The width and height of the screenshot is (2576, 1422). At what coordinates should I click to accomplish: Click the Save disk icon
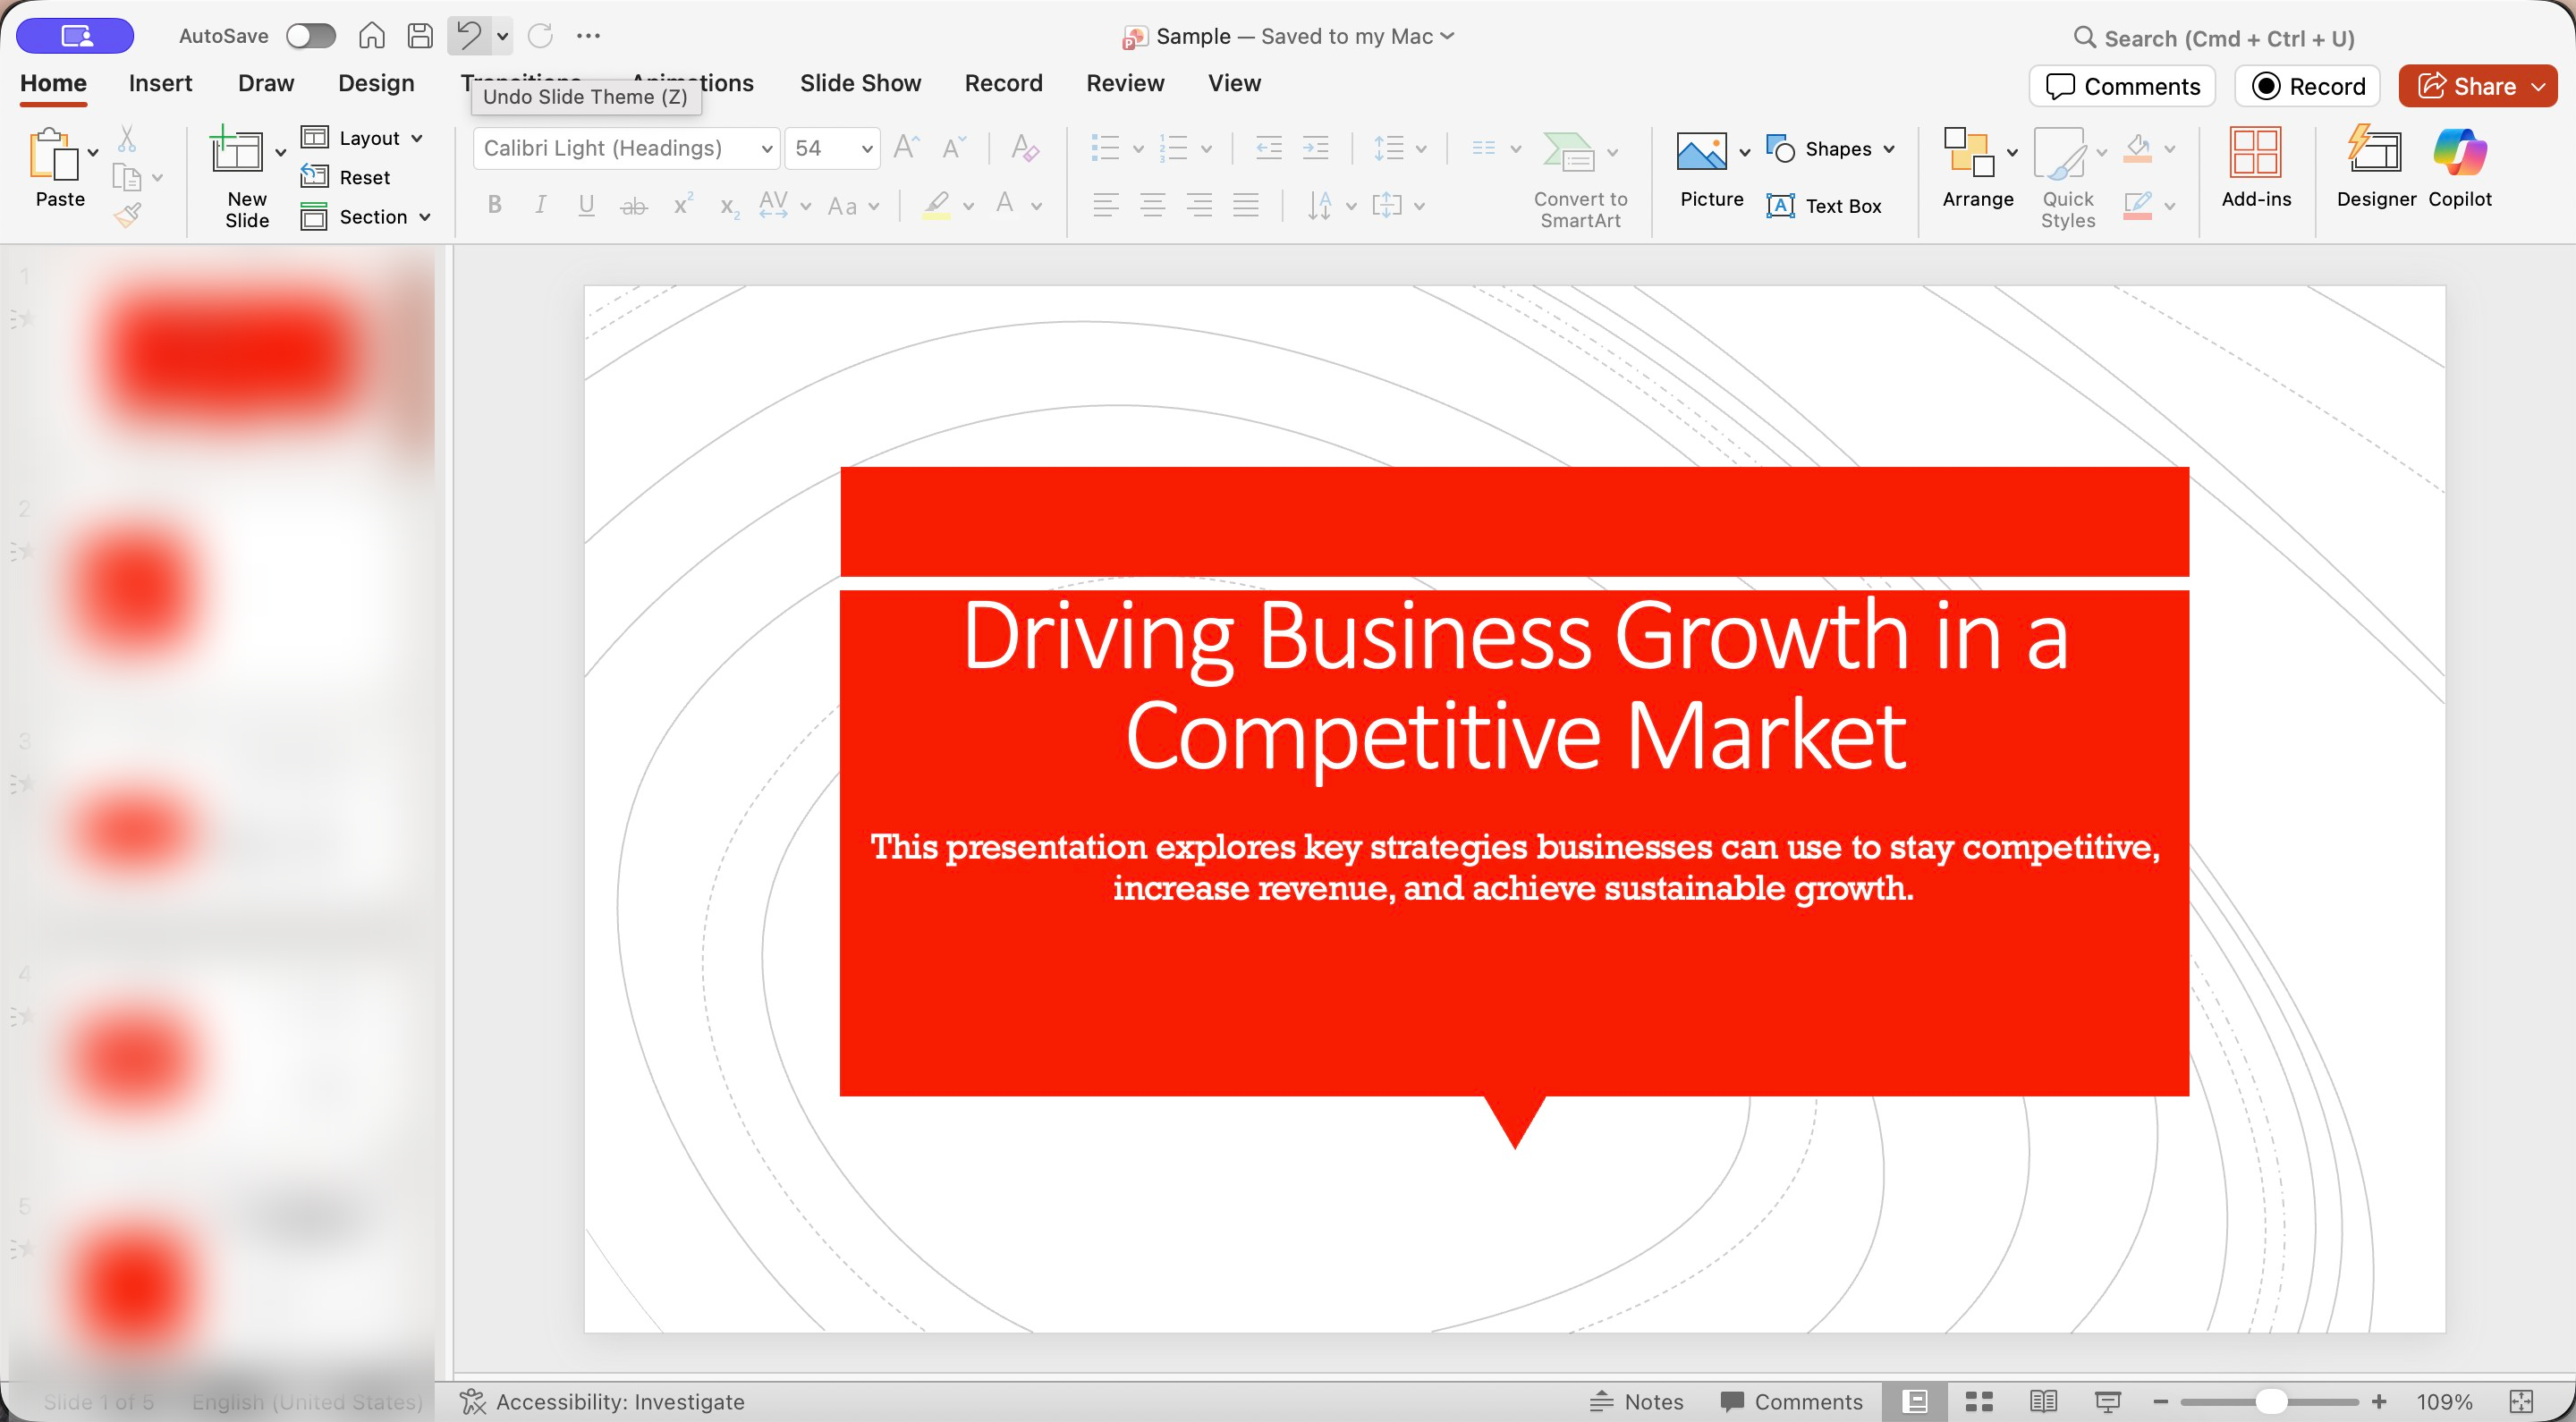click(x=420, y=36)
